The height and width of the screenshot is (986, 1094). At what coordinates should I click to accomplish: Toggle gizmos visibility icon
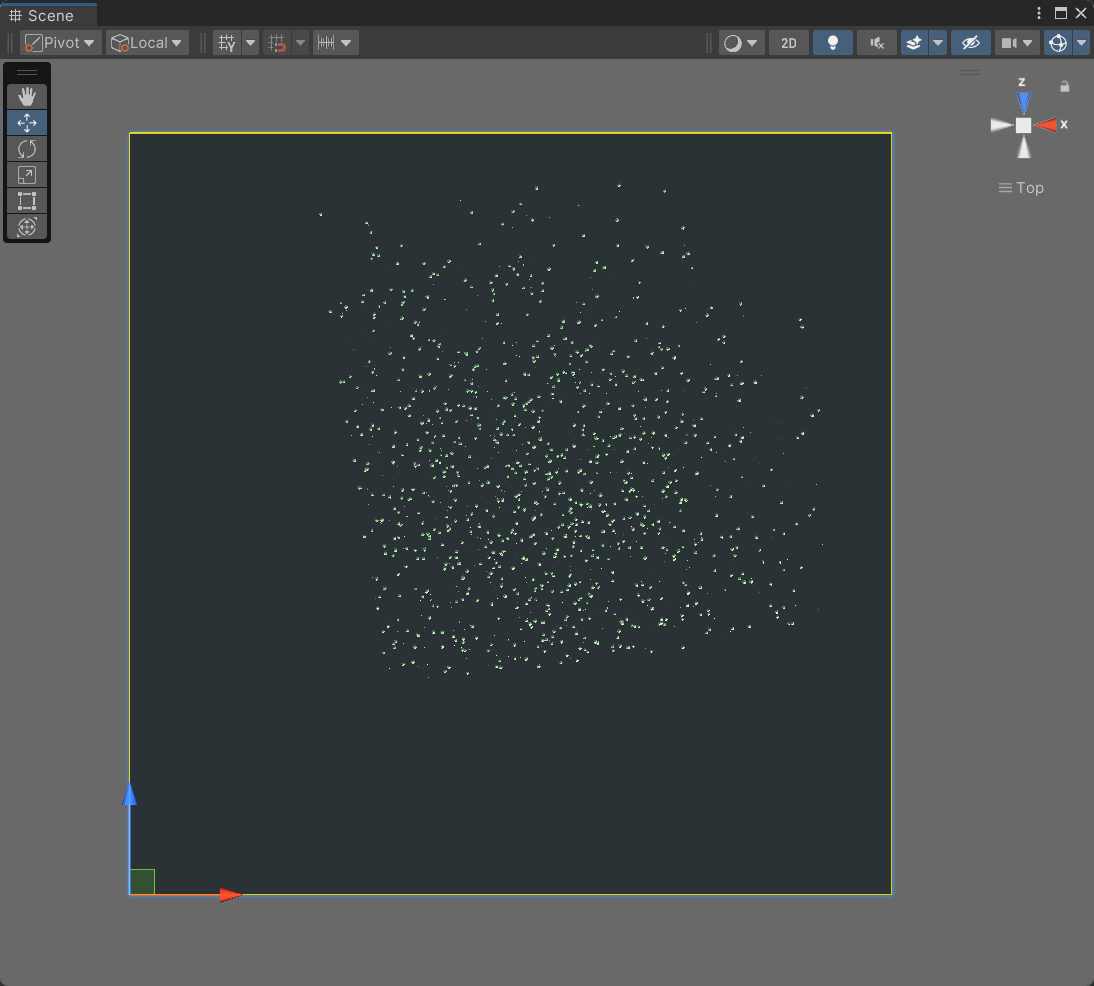[1058, 43]
